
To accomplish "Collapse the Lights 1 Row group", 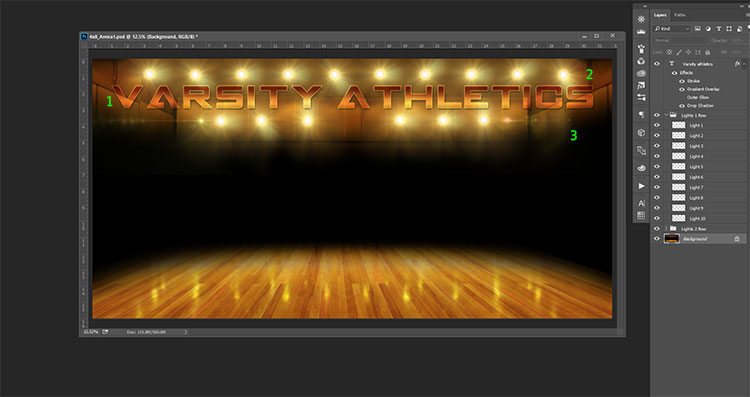I will [x=666, y=115].
